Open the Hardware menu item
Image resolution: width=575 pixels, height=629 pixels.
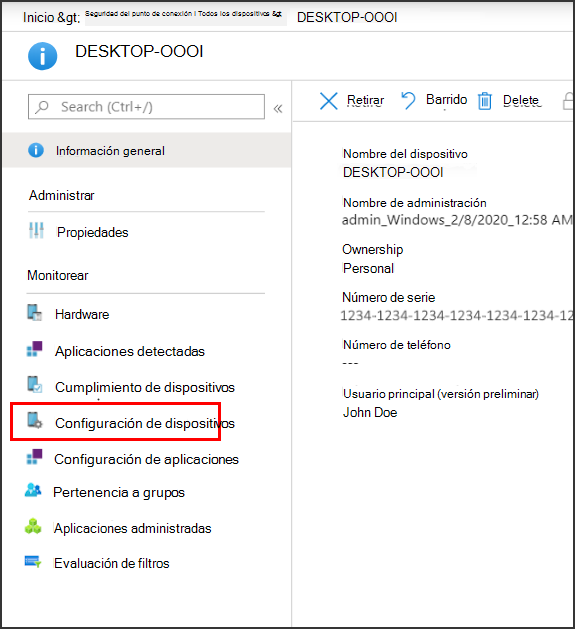click(x=82, y=314)
